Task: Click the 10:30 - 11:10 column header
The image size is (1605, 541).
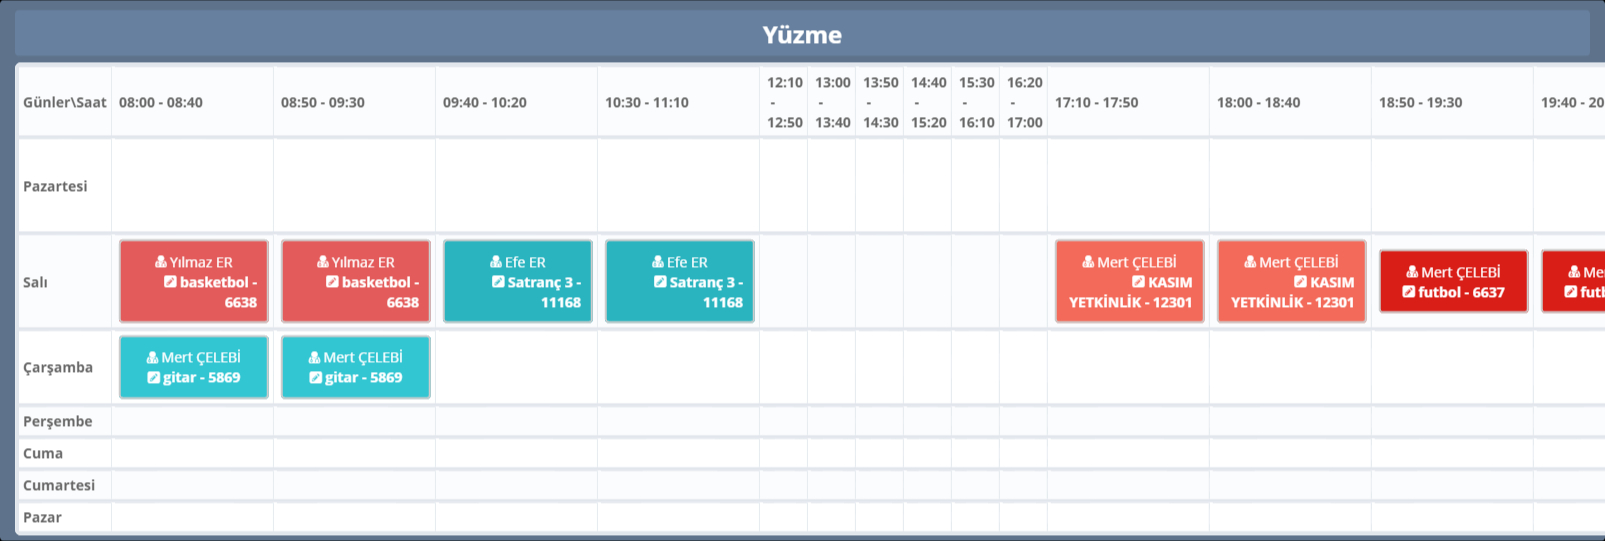Action: click(647, 102)
